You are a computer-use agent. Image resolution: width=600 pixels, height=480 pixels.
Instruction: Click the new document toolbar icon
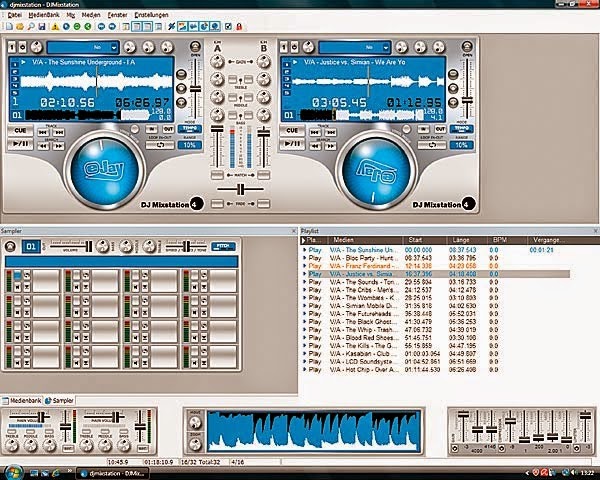(9, 26)
